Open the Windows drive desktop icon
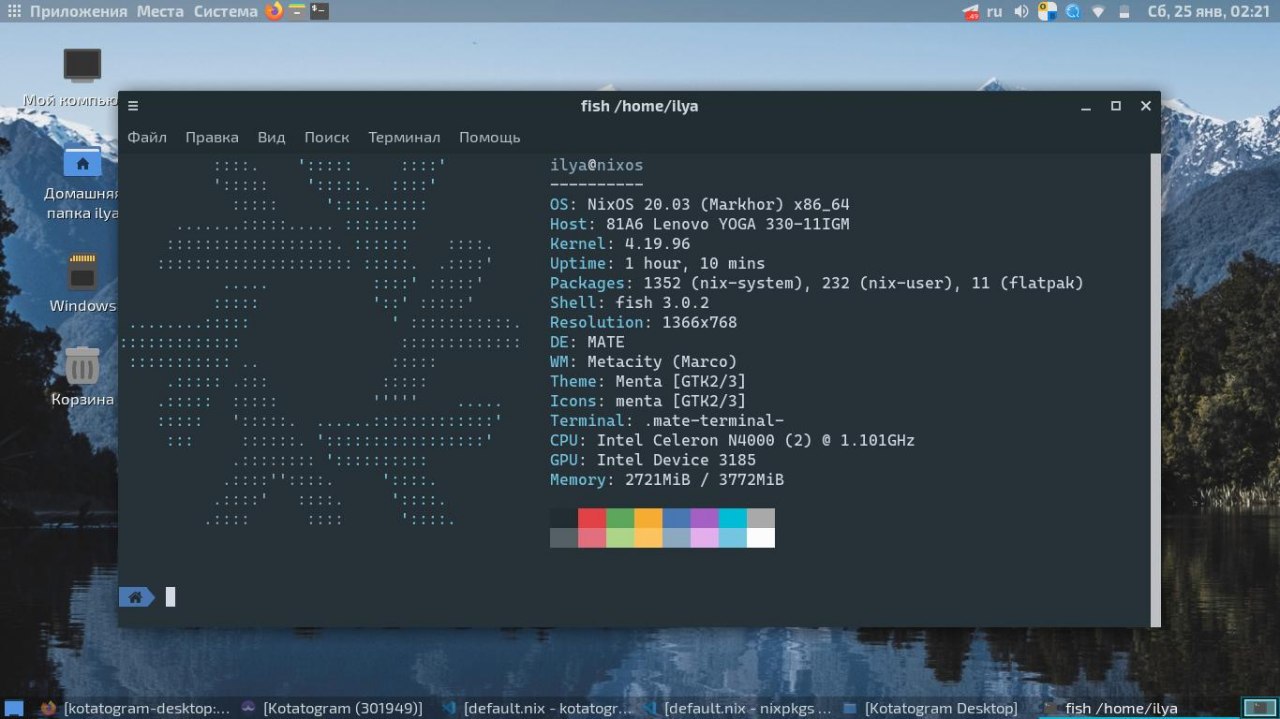Screen dimensions: 1280x719 tap(82, 283)
